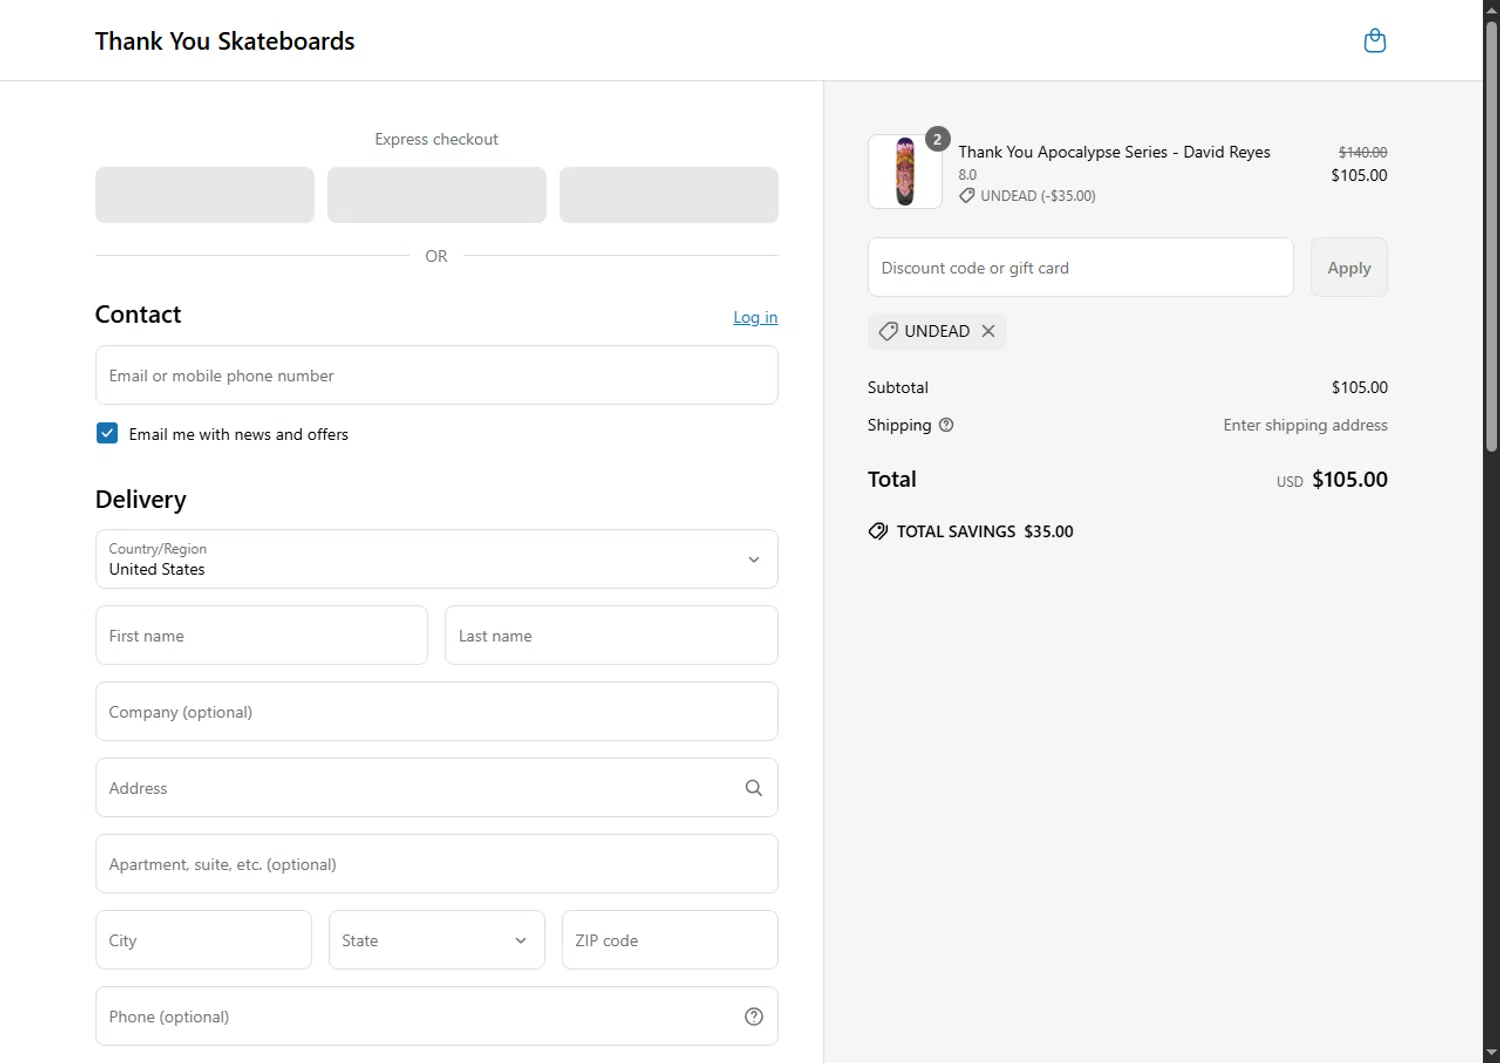
Task: Click the Enter shipping address text
Action: [x=1305, y=425]
